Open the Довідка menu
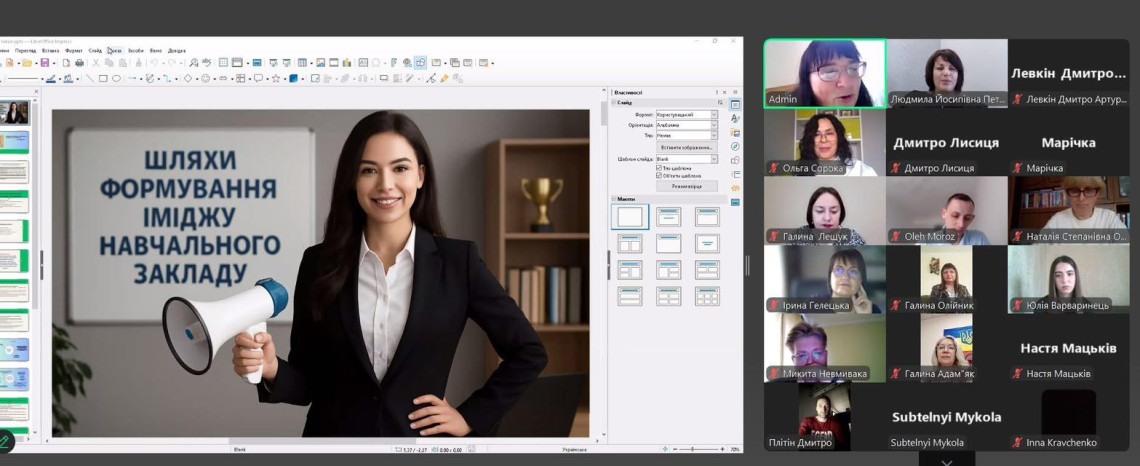This screenshot has height=466, width=1140. coord(177,51)
